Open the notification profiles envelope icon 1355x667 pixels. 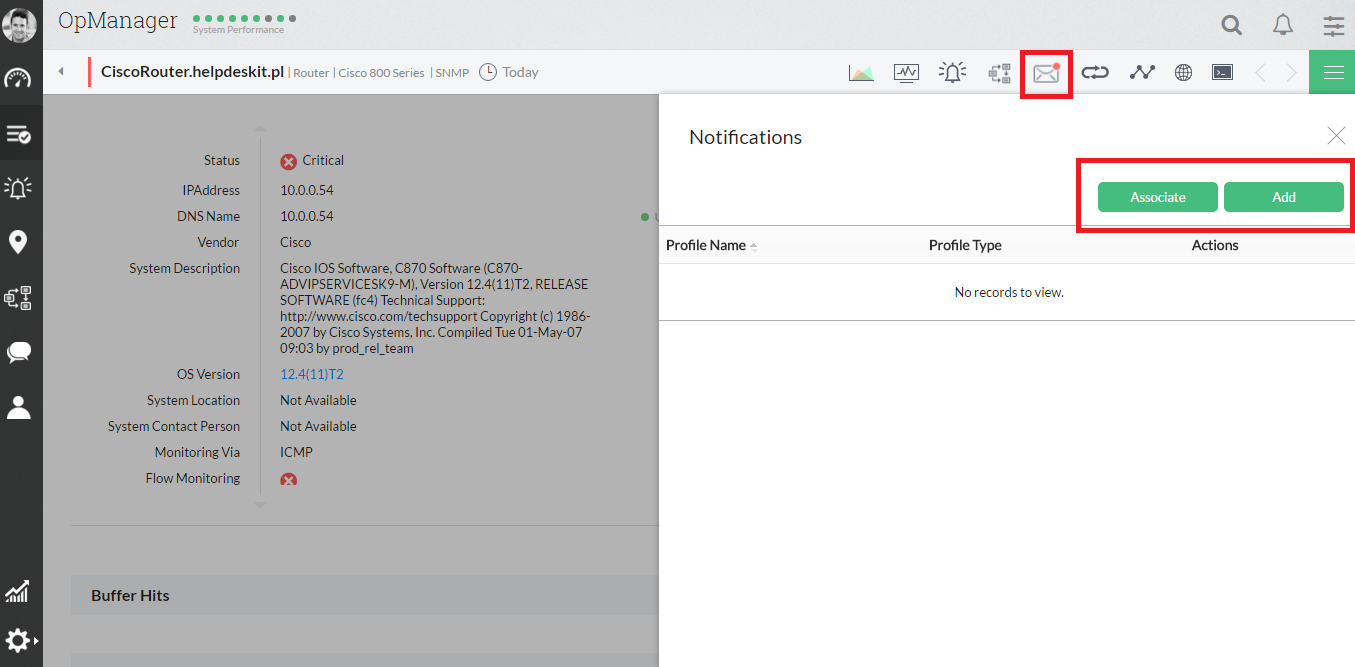tap(1046, 73)
